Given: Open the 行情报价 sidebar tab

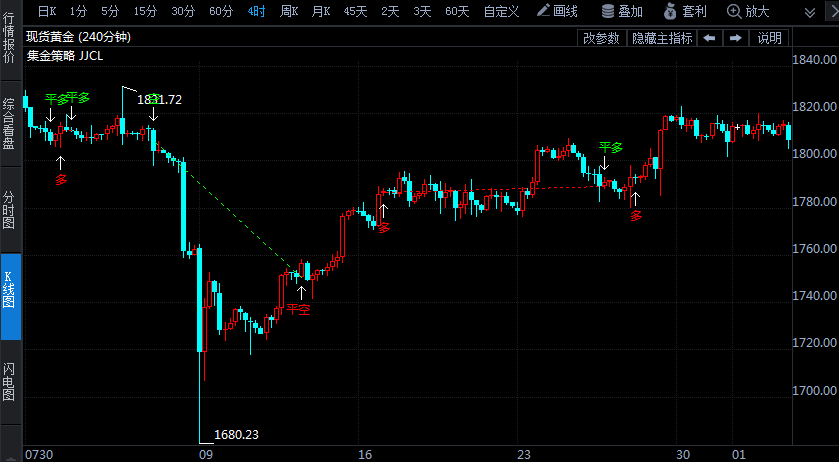Looking at the screenshot, I should pos(9,37).
